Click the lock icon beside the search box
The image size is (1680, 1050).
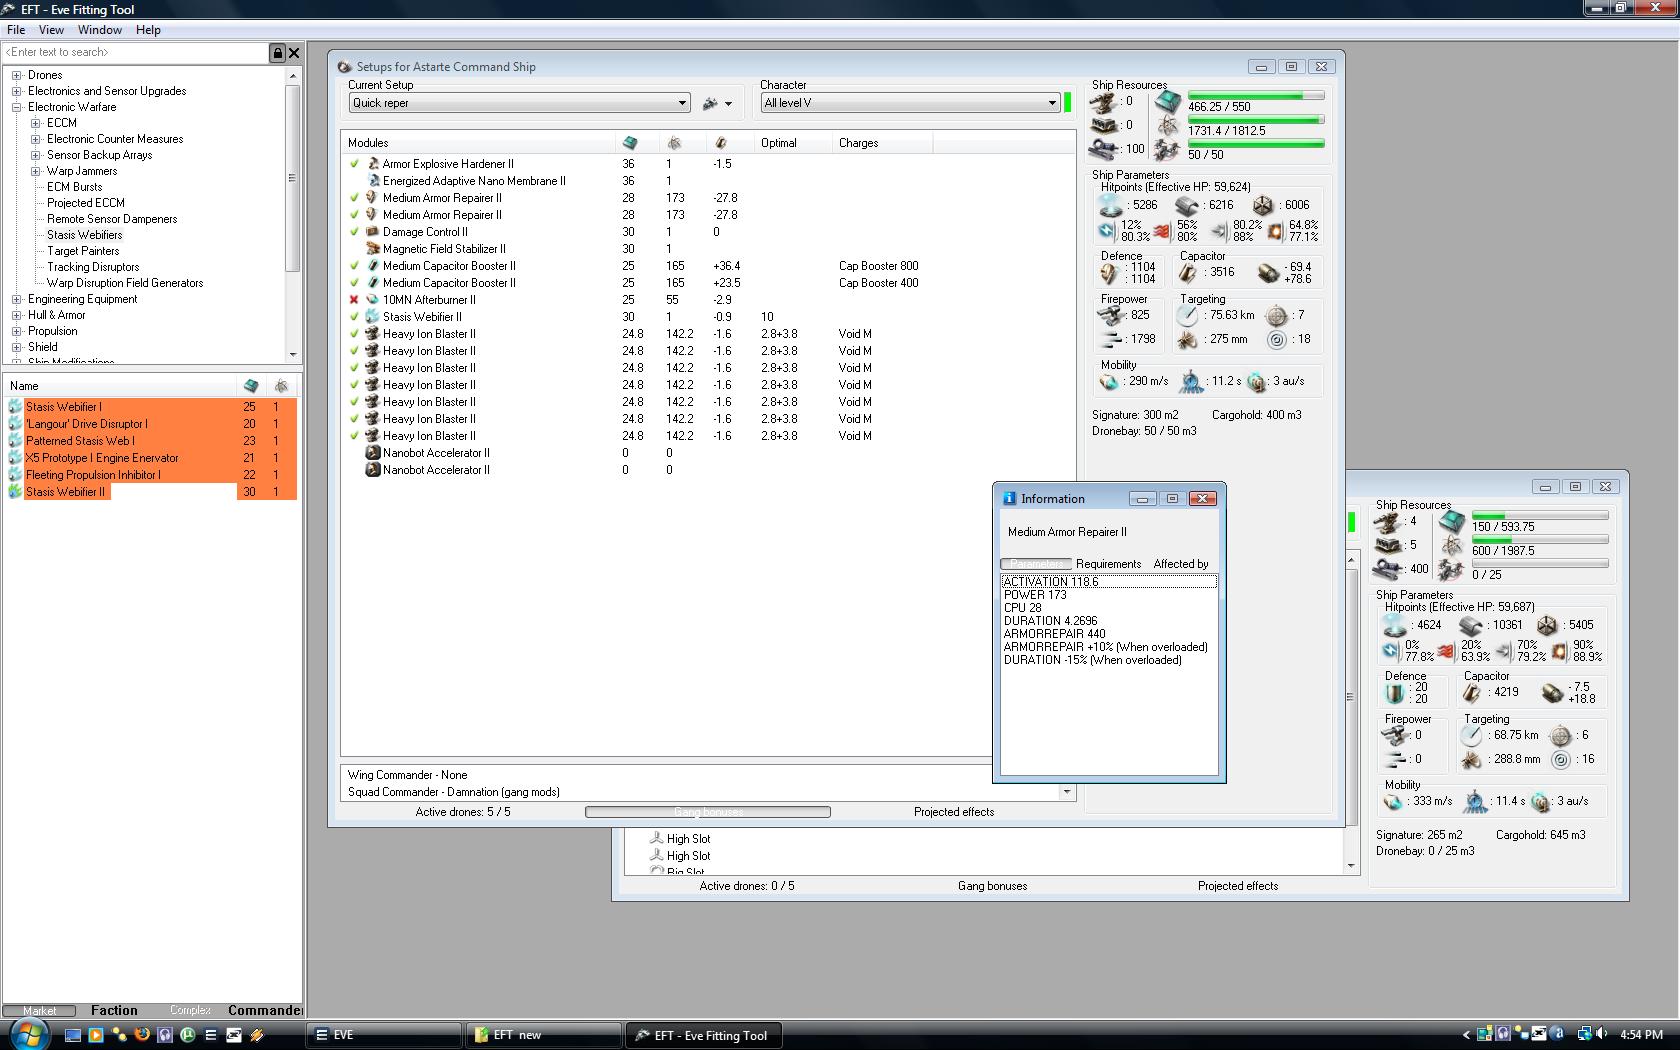pos(278,53)
